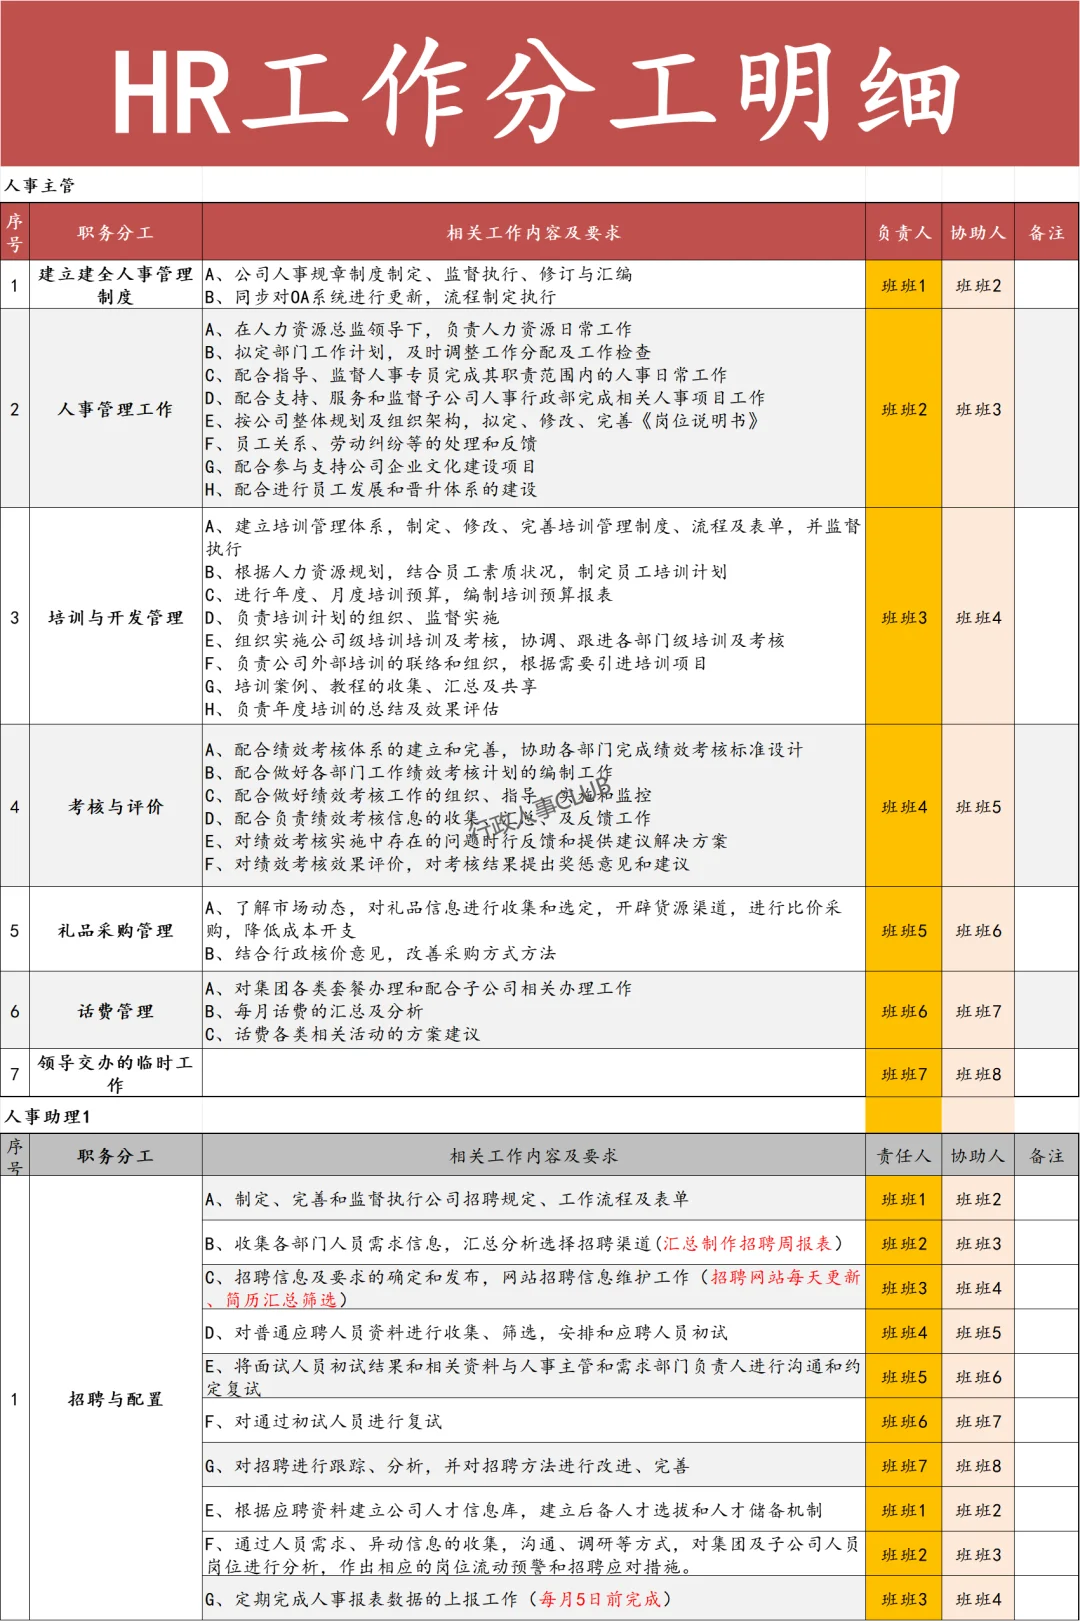This screenshot has width=1080, height=1621.
Task: Select the "领导交办的临时工作" cell
Action: click(116, 1074)
